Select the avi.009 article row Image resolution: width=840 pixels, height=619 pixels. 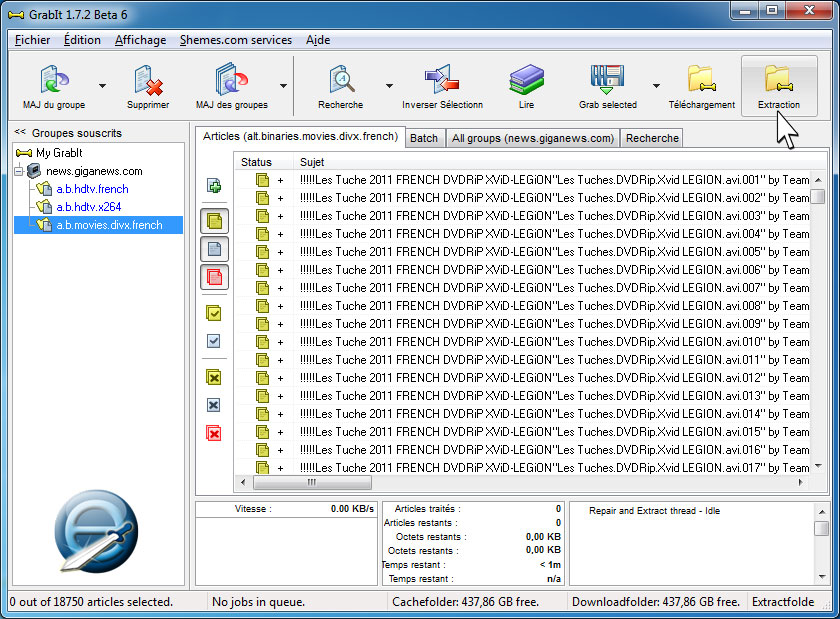pos(522,324)
